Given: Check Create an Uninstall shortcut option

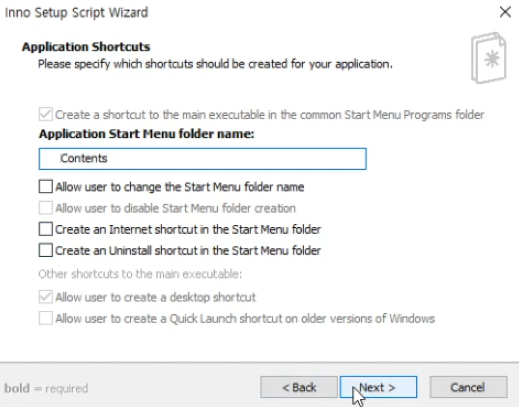Looking at the screenshot, I should tap(46, 250).
